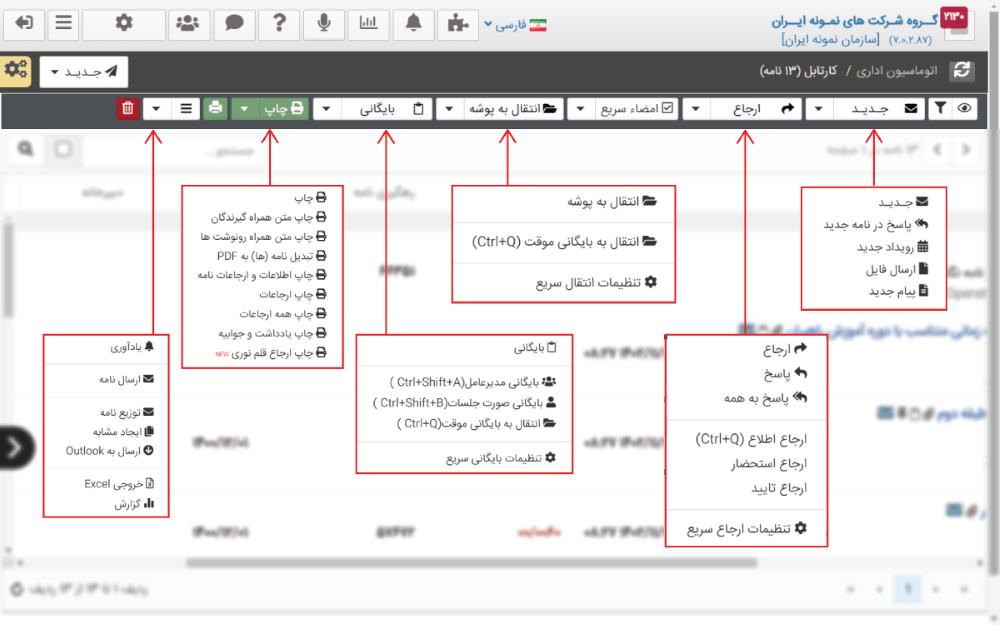The height and width of the screenshot is (625, 1000).
Task: Toggle the filter icon next to the envelope
Action: [941, 108]
